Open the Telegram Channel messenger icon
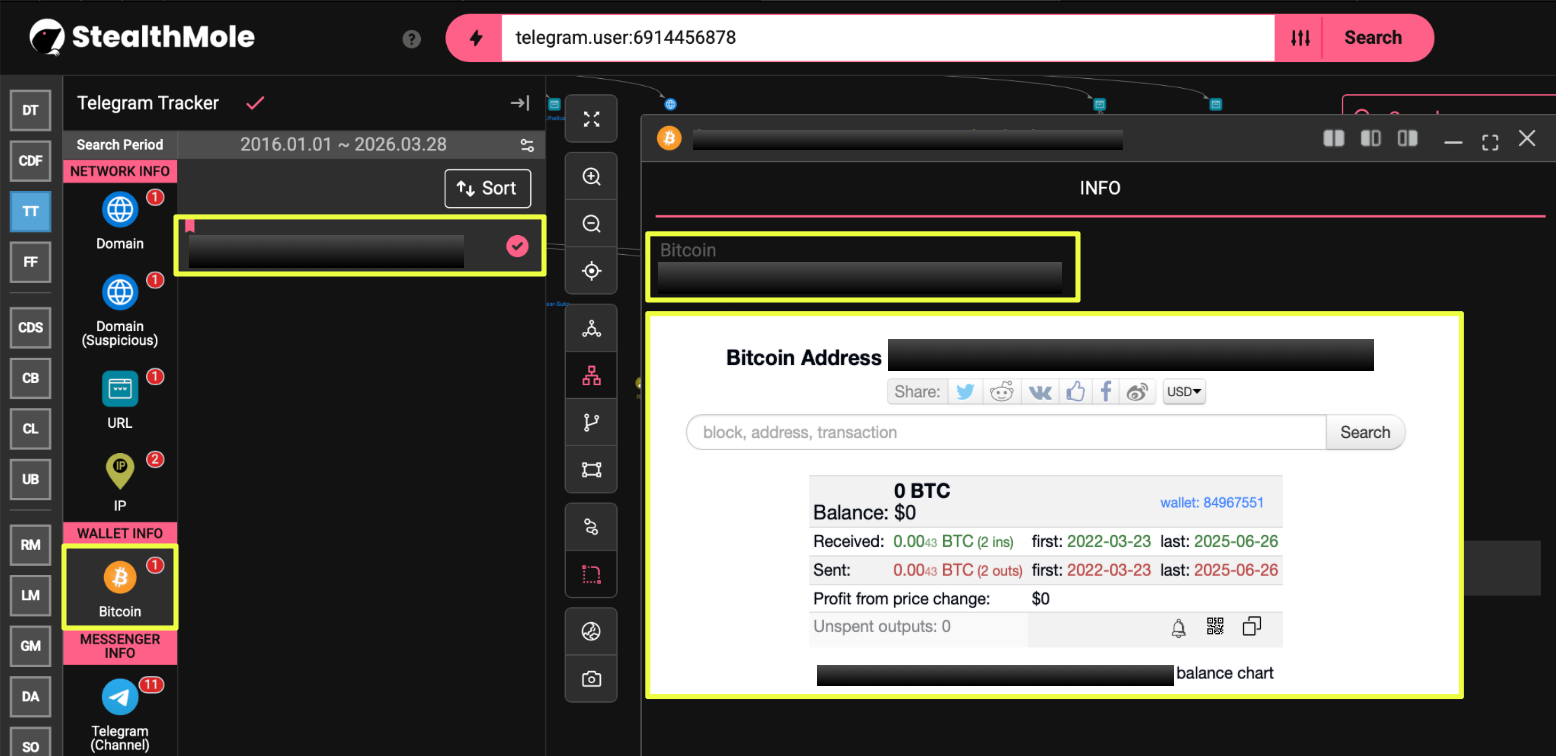The width and height of the screenshot is (1556, 756). coord(119,698)
